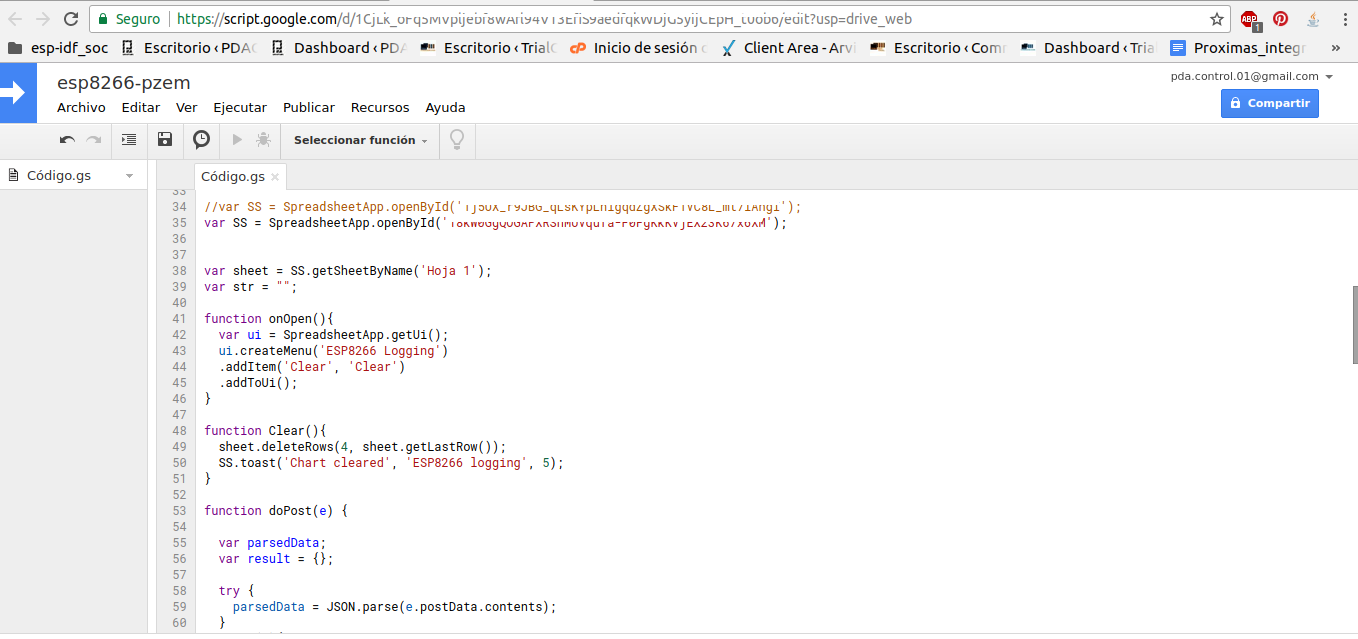Open the esp-idf_soc bookmarks folder
Viewport: 1358px width, 639px height.
coord(58,48)
